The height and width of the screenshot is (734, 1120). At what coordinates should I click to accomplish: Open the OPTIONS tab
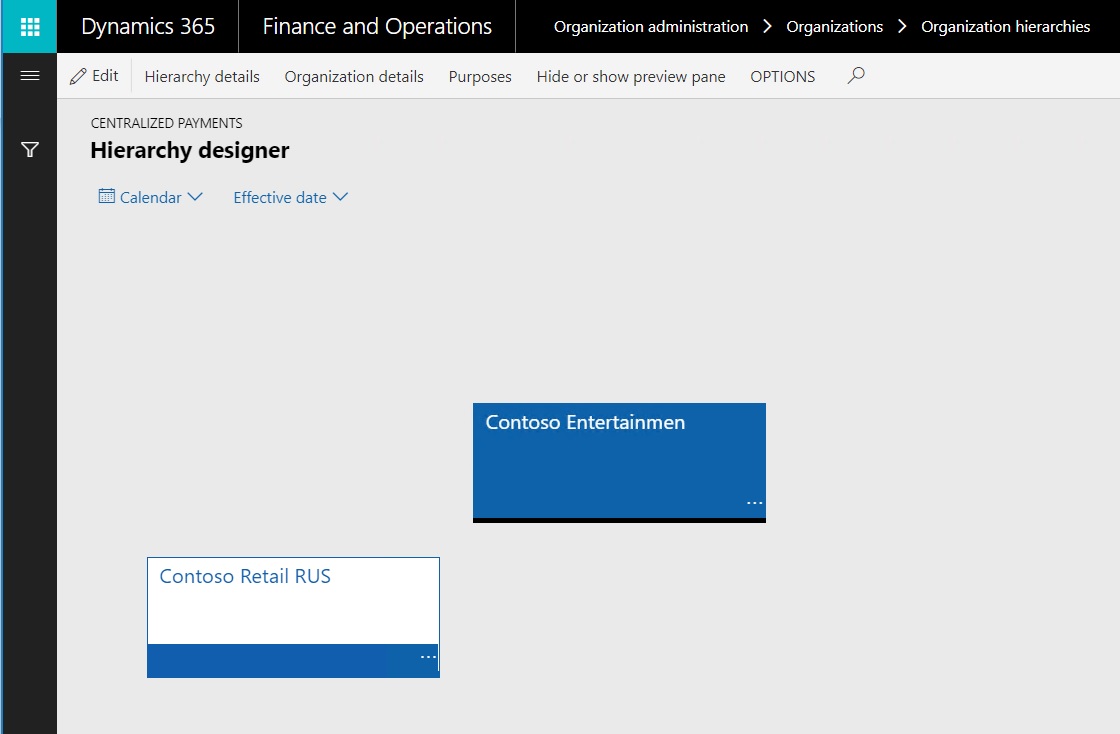[x=782, y=76]
